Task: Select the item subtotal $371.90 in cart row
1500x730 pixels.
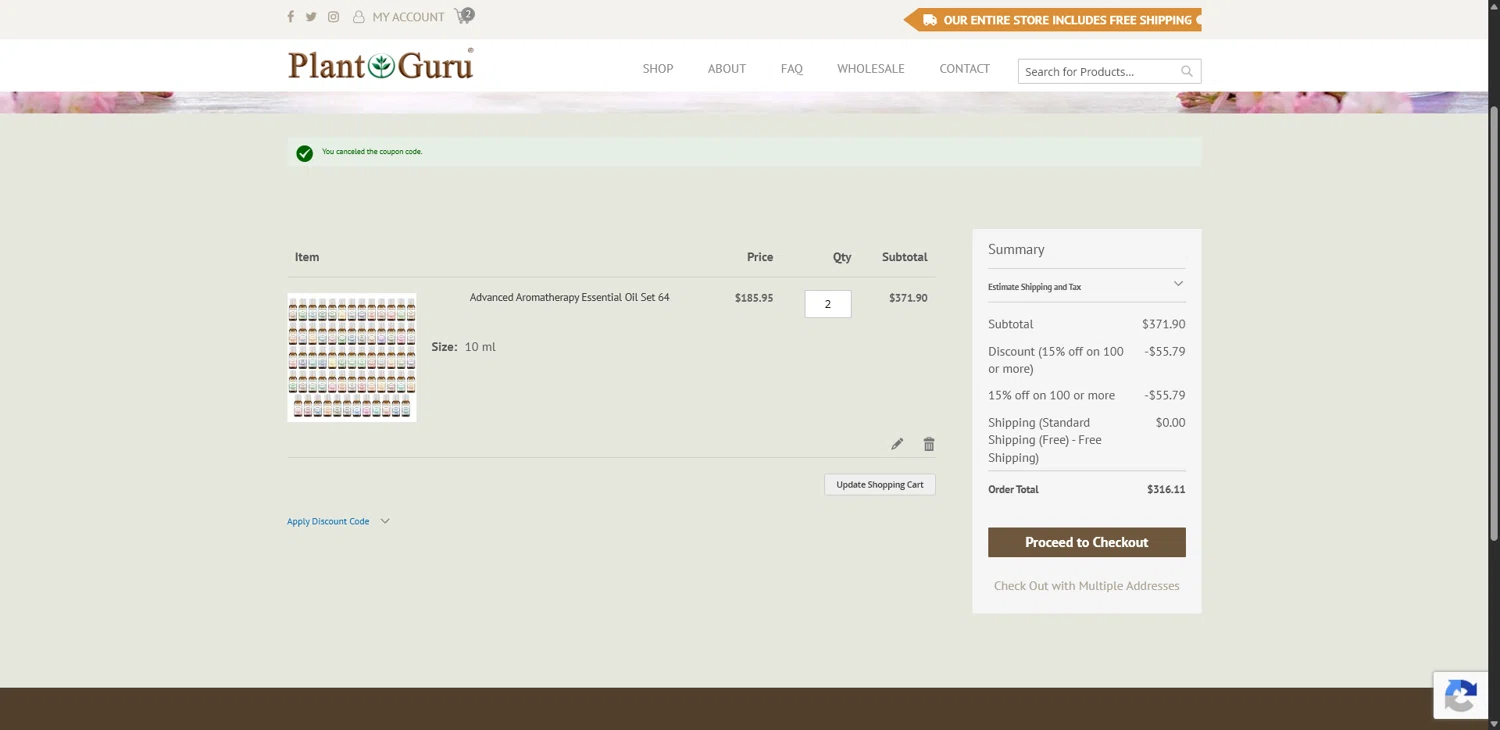Action: pos(908,298)
